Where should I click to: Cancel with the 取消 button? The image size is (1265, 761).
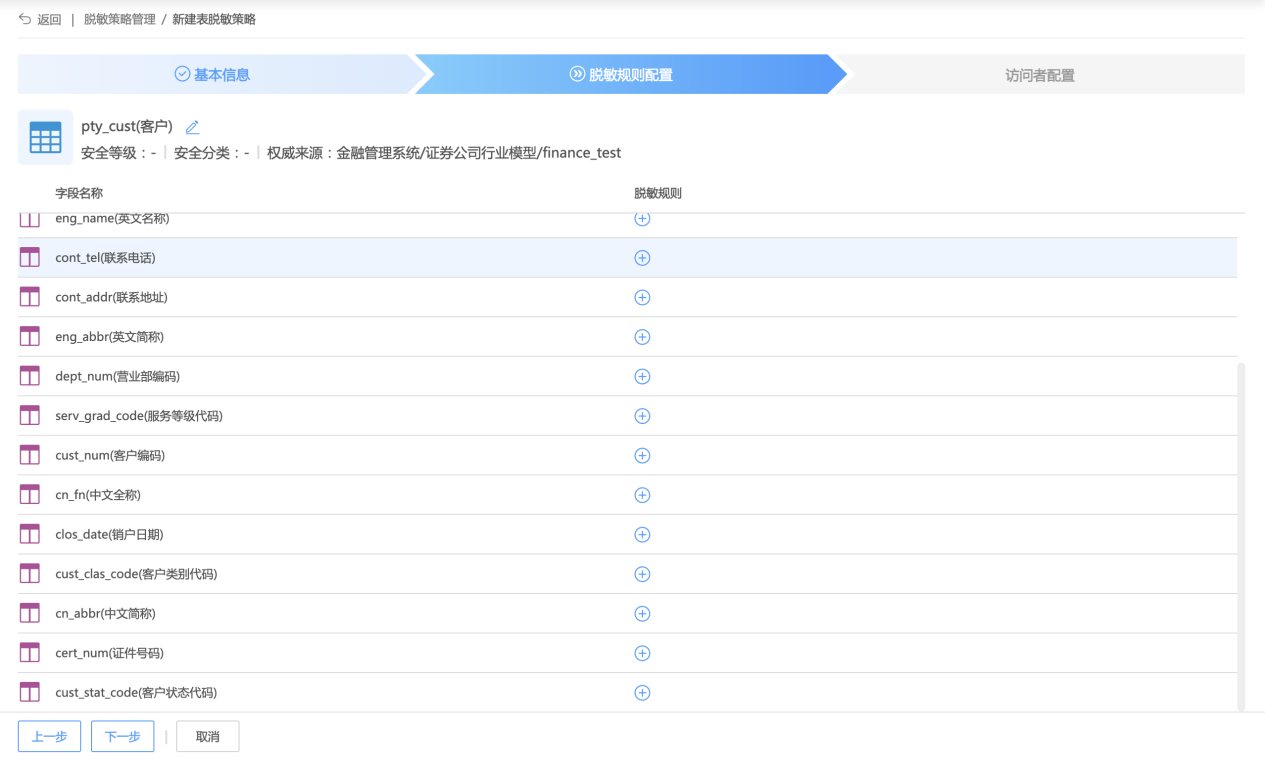coord(208,736)
